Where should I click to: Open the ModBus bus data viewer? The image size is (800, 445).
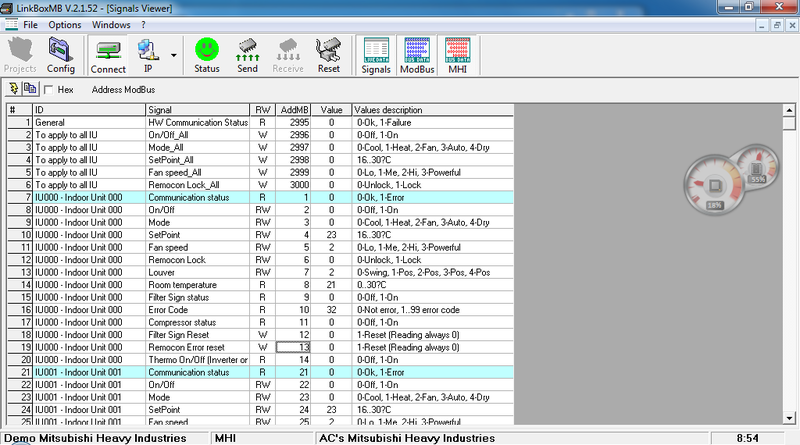415,54
